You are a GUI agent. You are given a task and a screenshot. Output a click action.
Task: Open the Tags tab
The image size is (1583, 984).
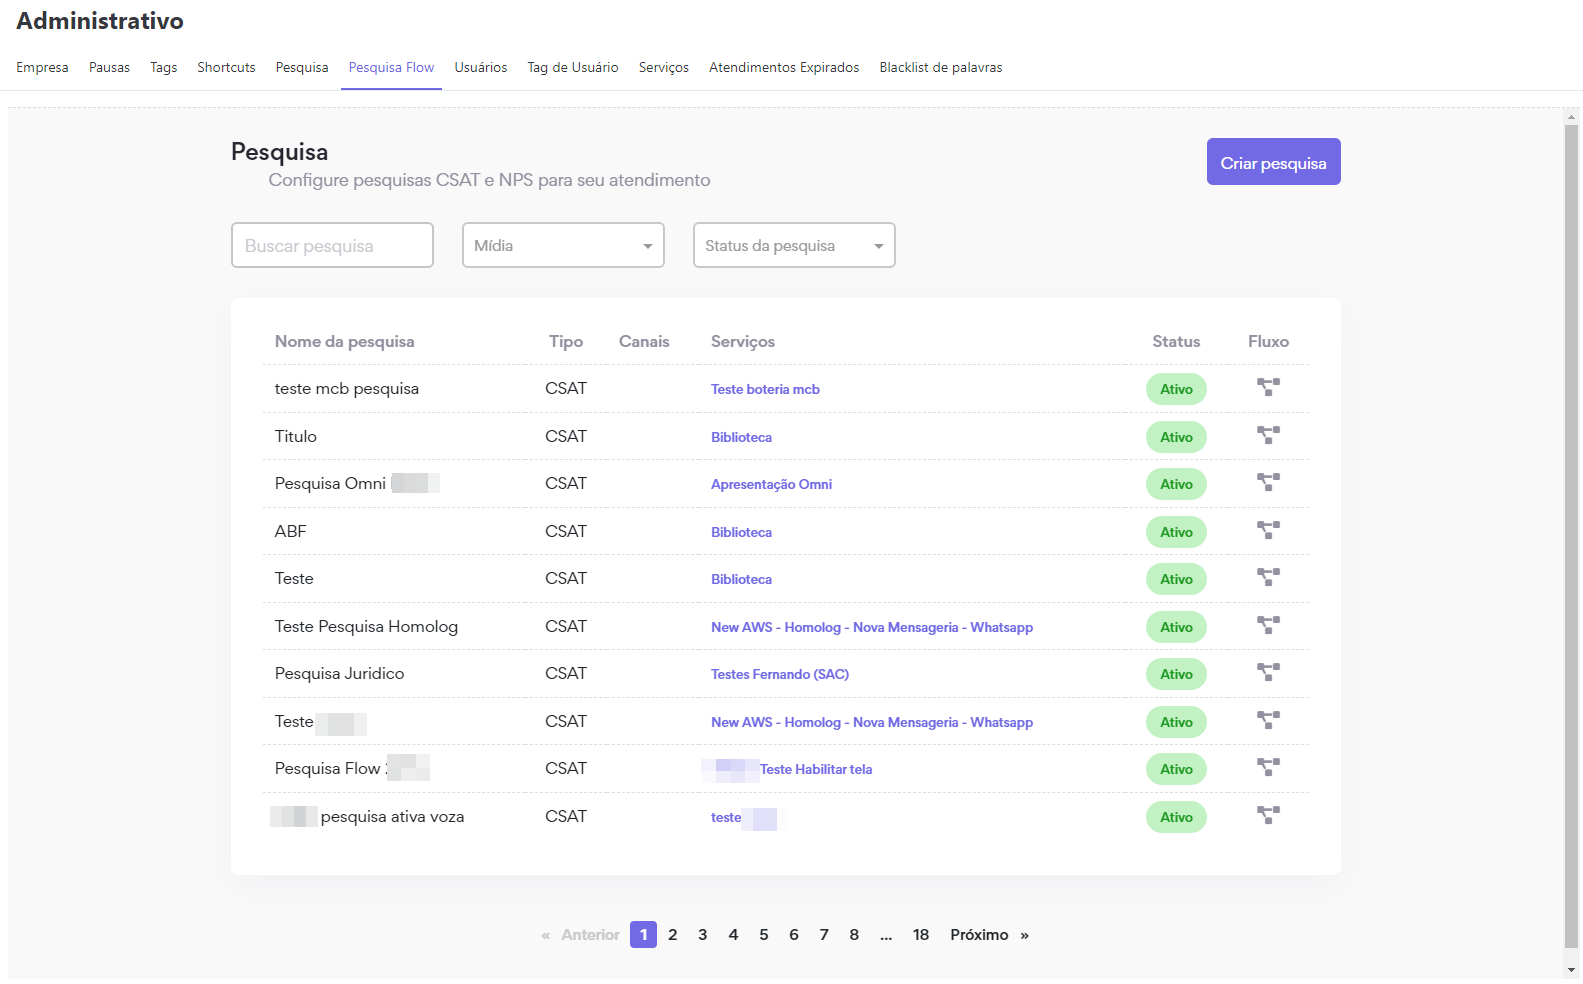tap(163, 67)
